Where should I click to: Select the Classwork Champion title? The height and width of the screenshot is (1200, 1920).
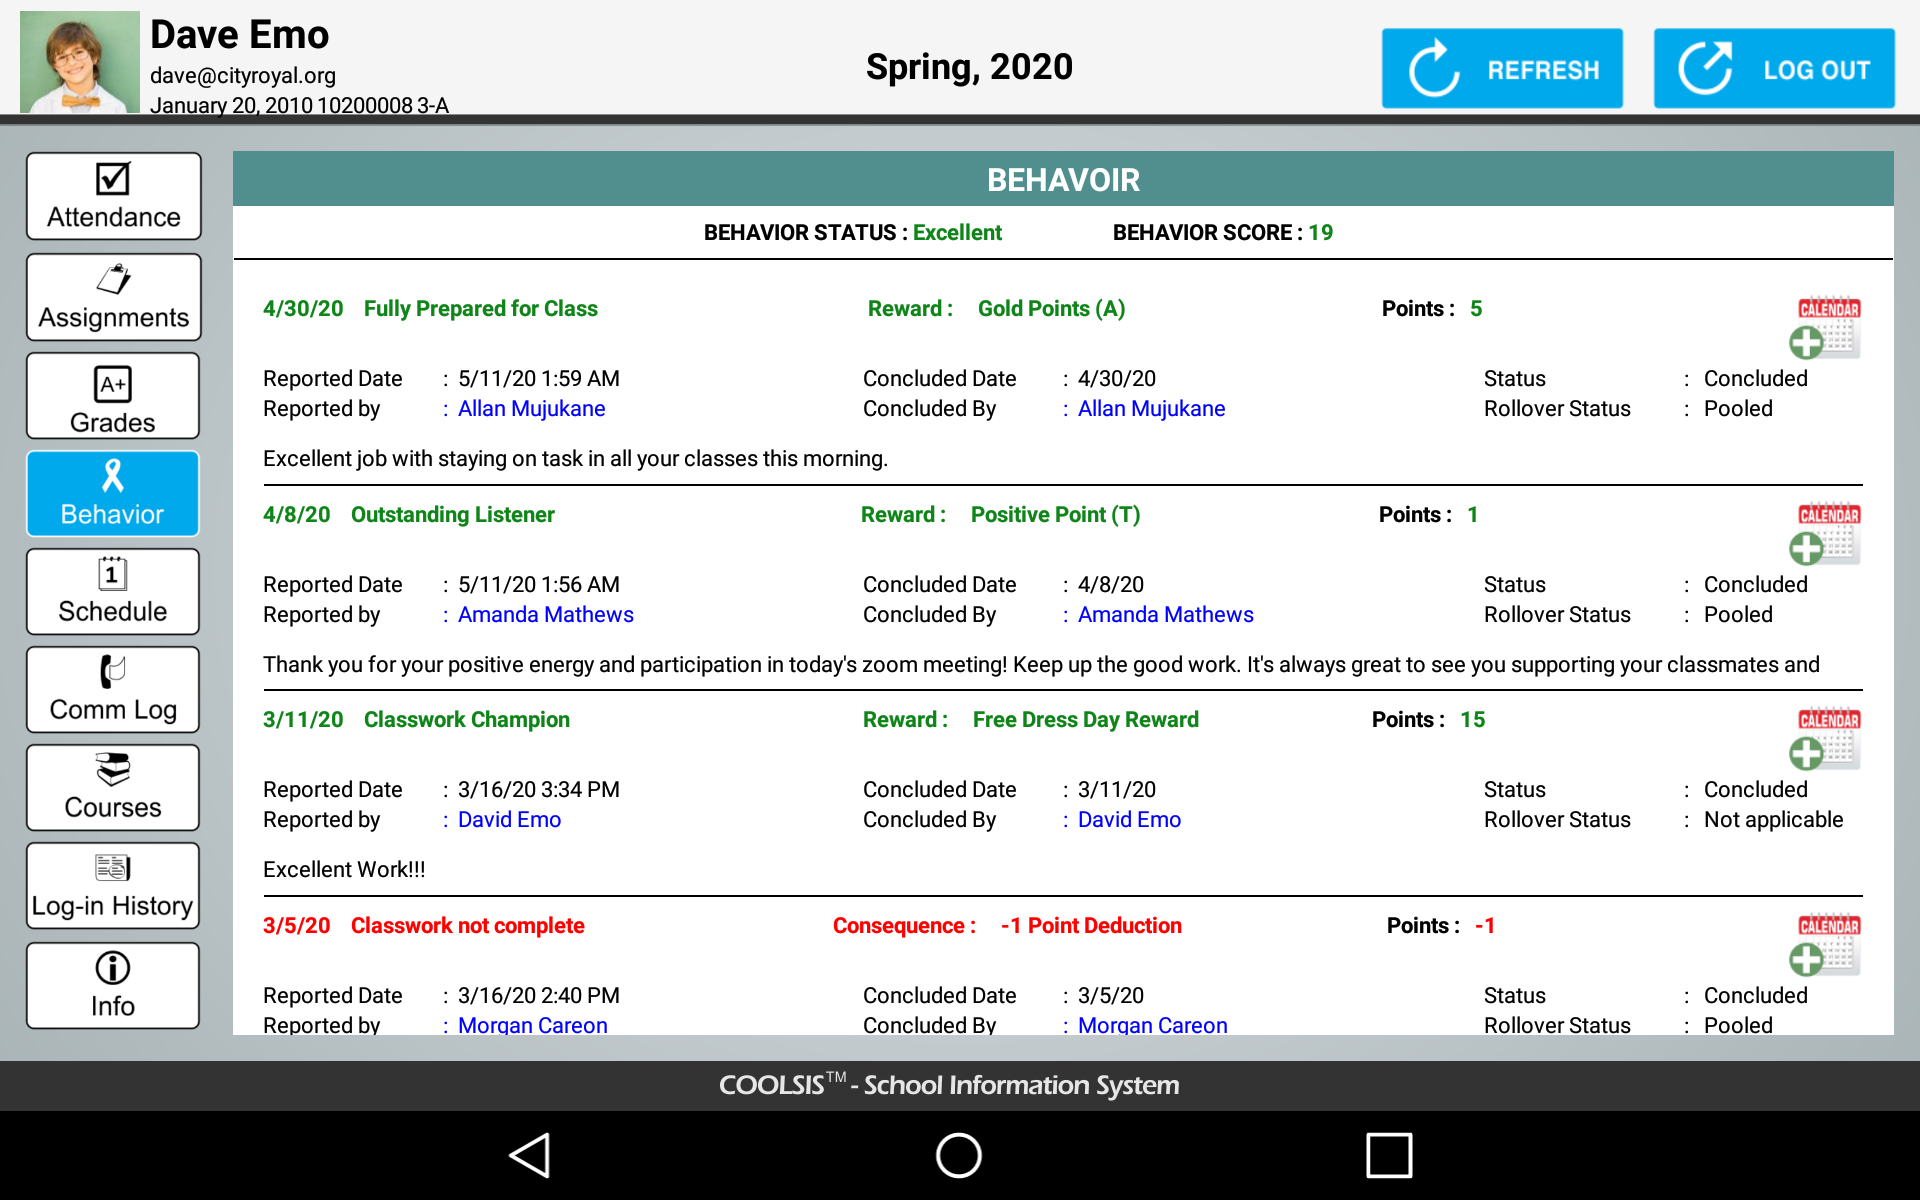pos(466,720)
